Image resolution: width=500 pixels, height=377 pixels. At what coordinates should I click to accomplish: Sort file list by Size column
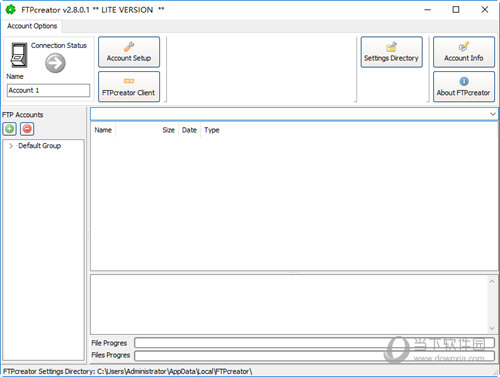point(168,130)
